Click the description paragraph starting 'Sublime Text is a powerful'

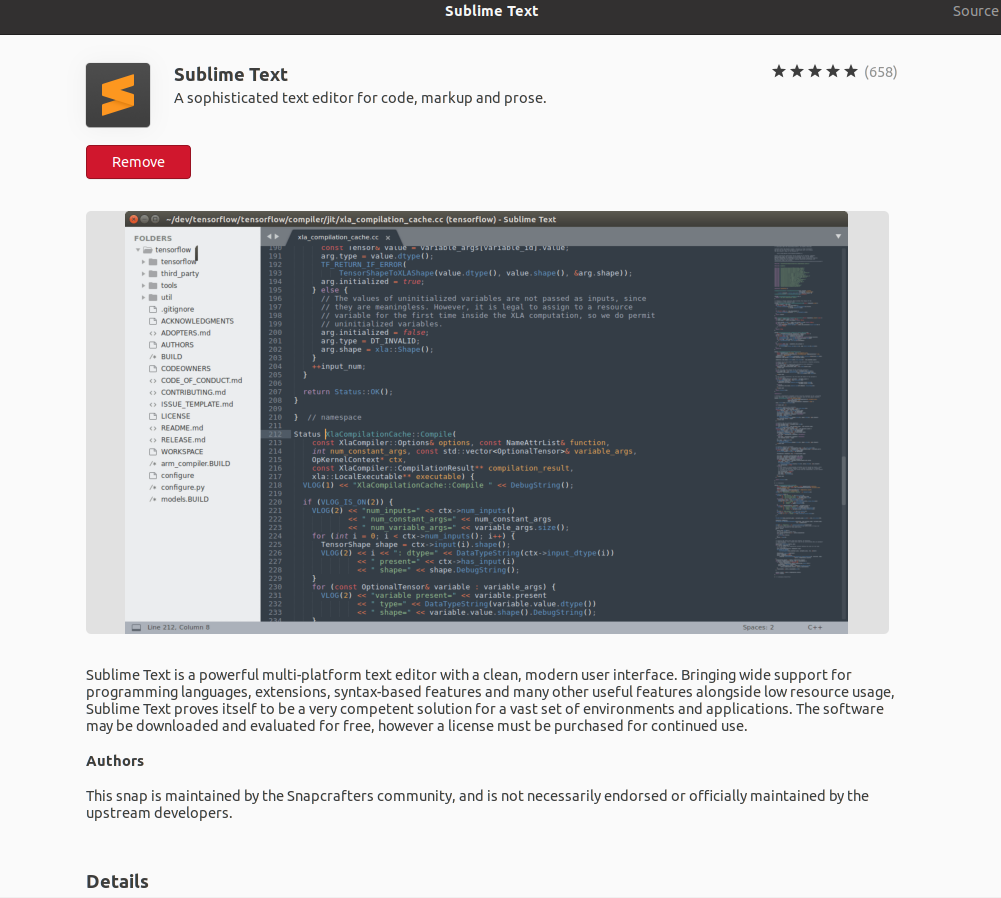[x=490, y=700]
